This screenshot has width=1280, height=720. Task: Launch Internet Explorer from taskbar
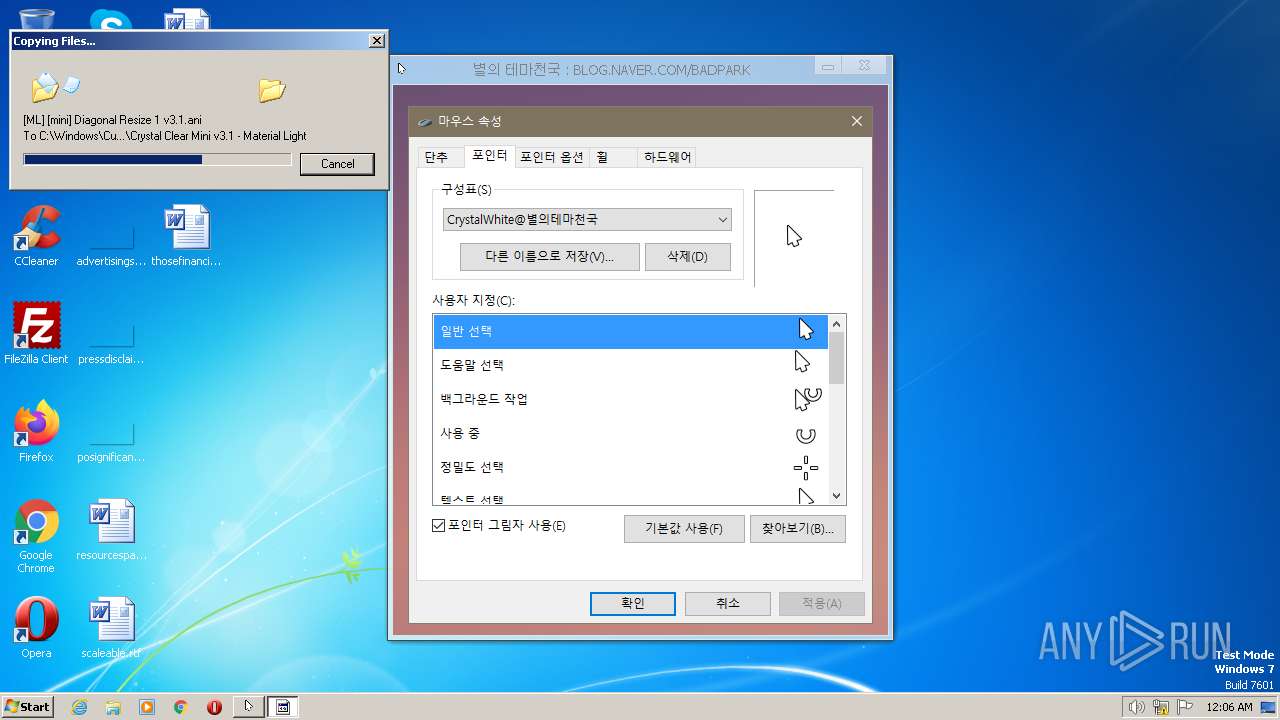click(79, 707)
